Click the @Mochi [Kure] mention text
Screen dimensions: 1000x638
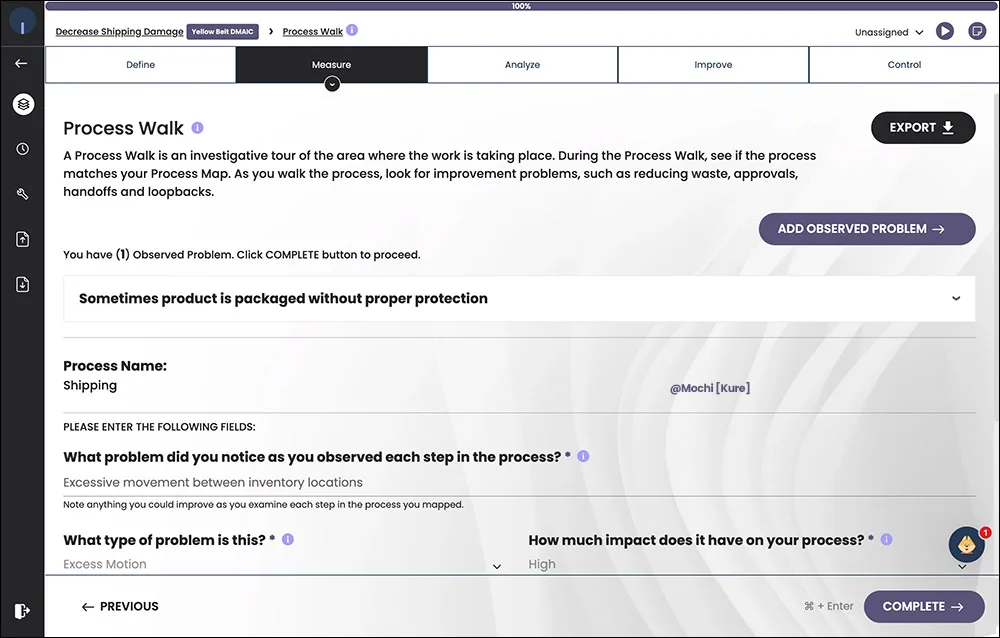[710, 388]
